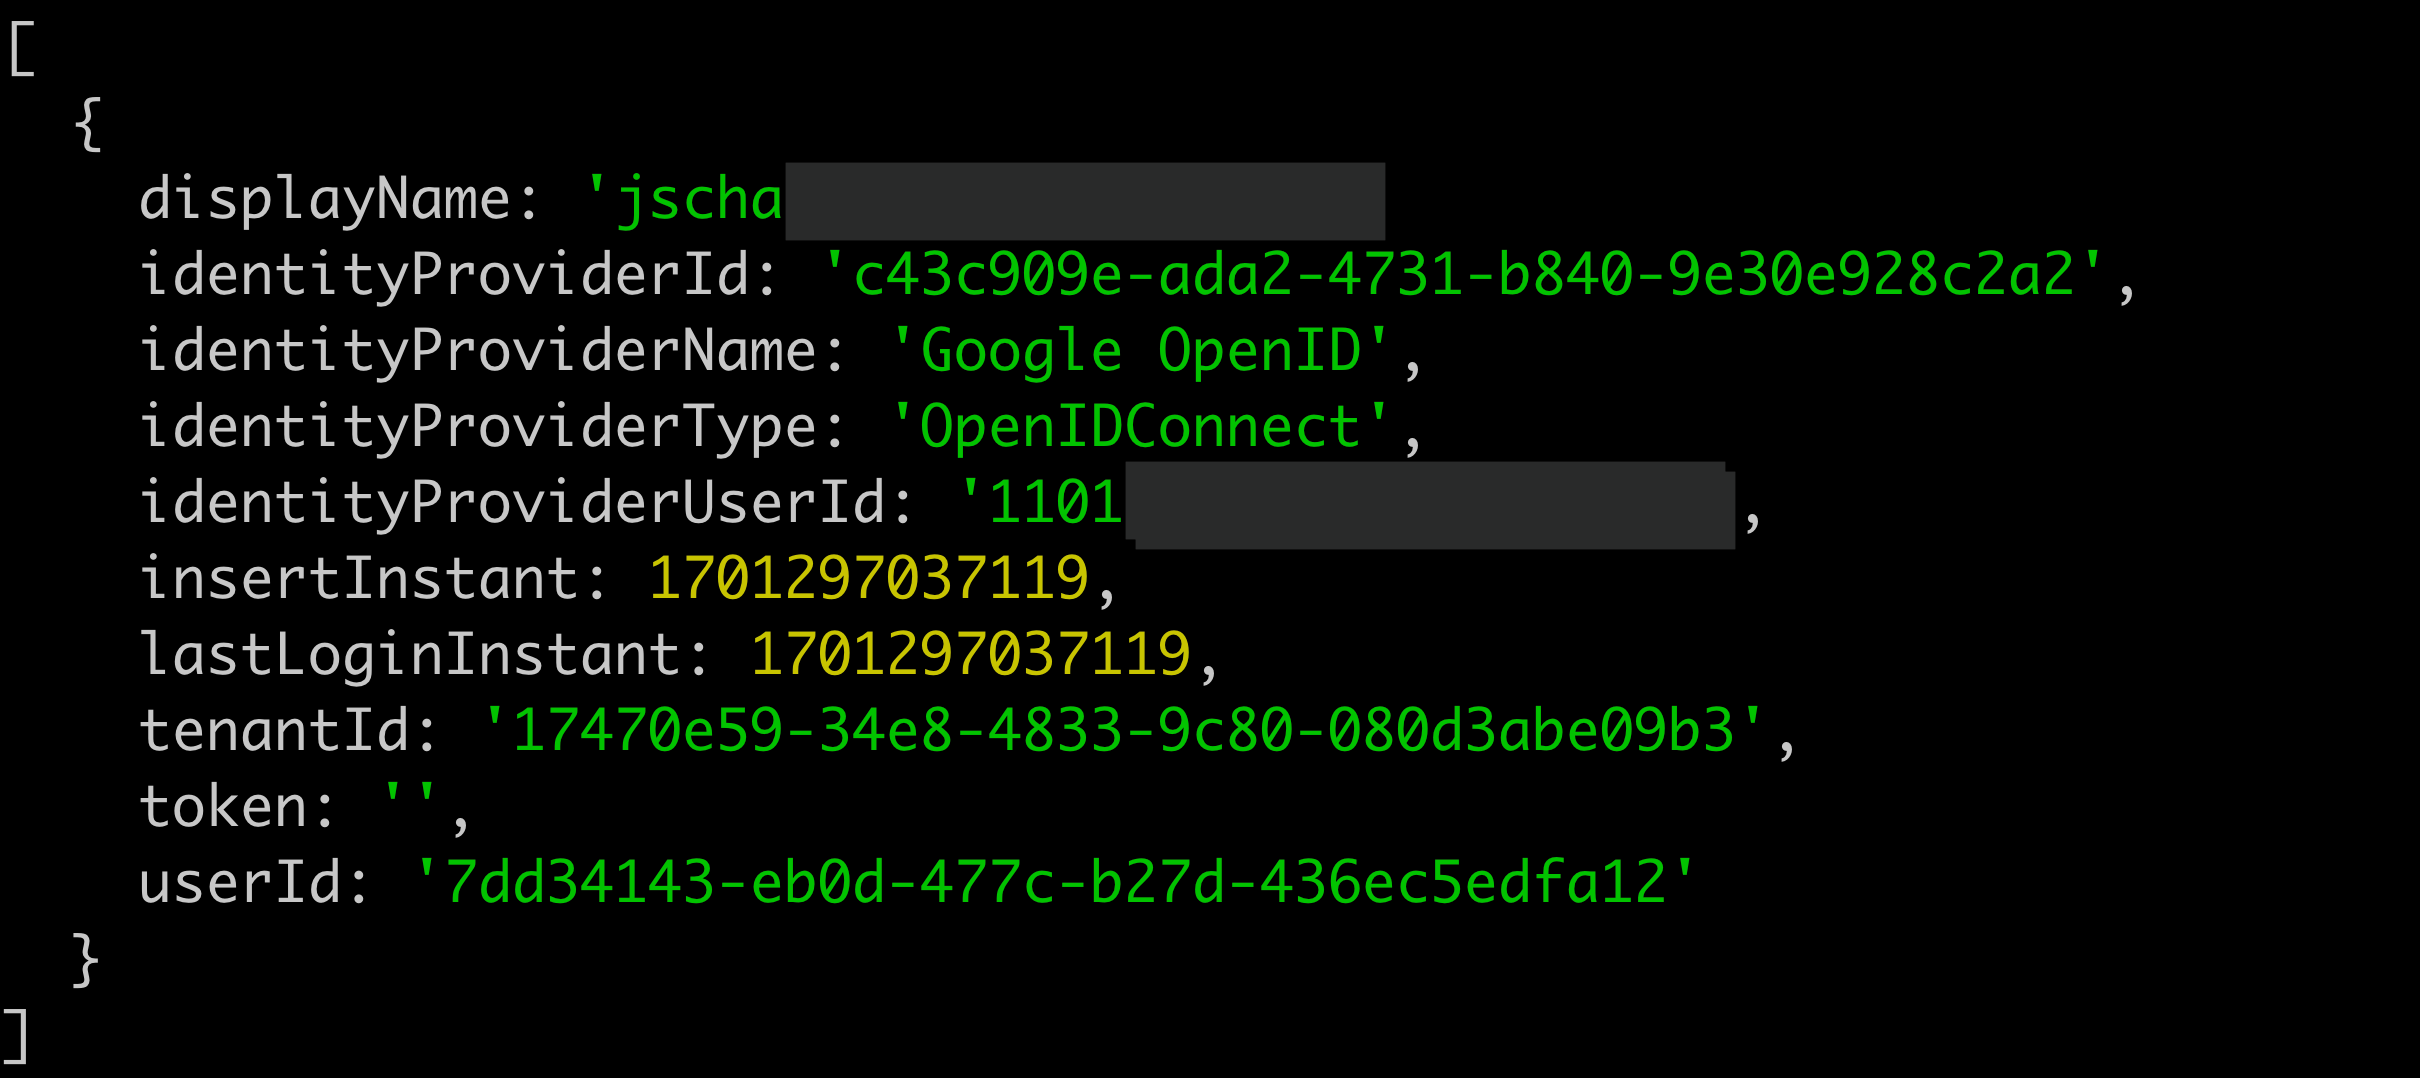The height and width of the screenshot is (1078, 2420).
Task: Click the 'OpenIDConnect' string value
Action: pyautogui.click(x=1140, y=427)
